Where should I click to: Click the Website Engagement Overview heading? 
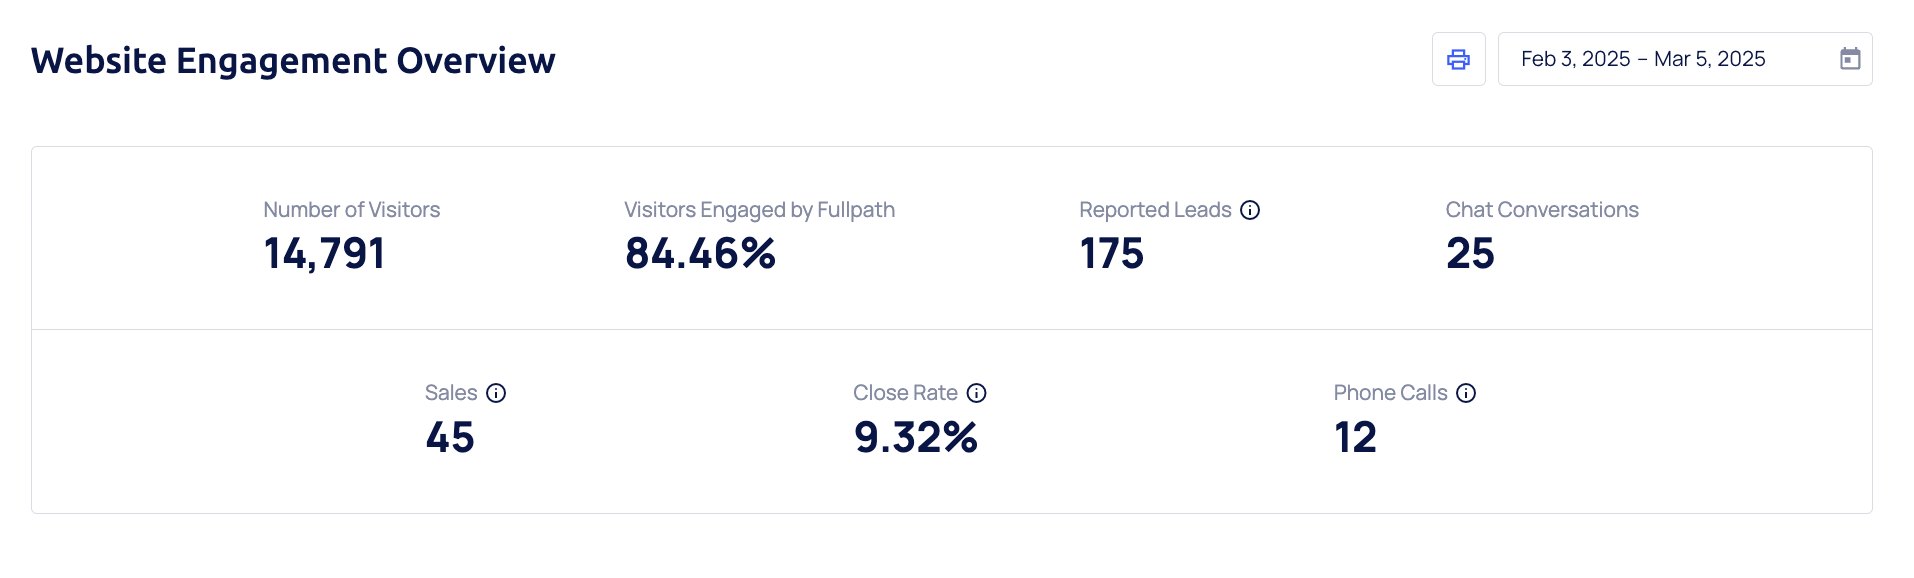pos(293,61)
